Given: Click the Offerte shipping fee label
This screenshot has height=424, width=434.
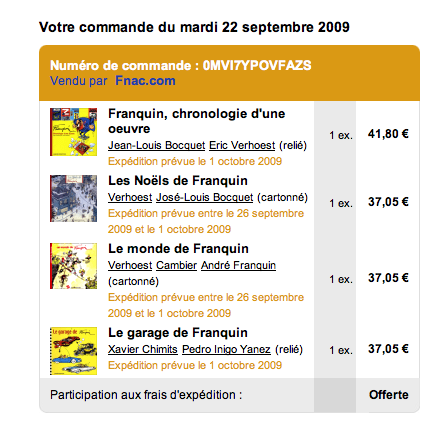Looking at the screenshot, I should pos(389,395).
